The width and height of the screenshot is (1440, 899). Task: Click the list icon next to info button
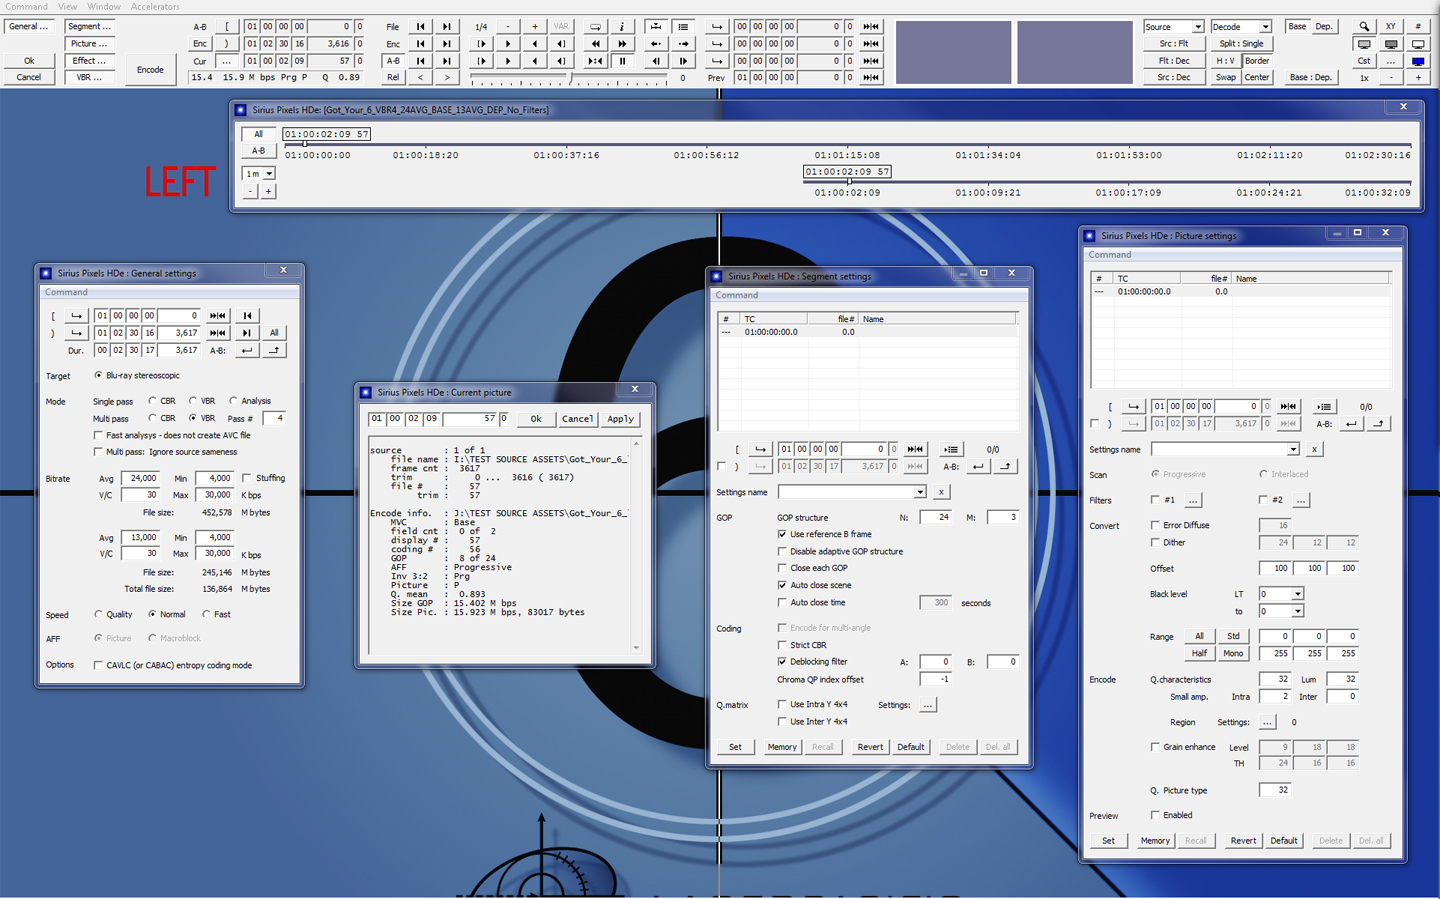click(x=683, y=27)
